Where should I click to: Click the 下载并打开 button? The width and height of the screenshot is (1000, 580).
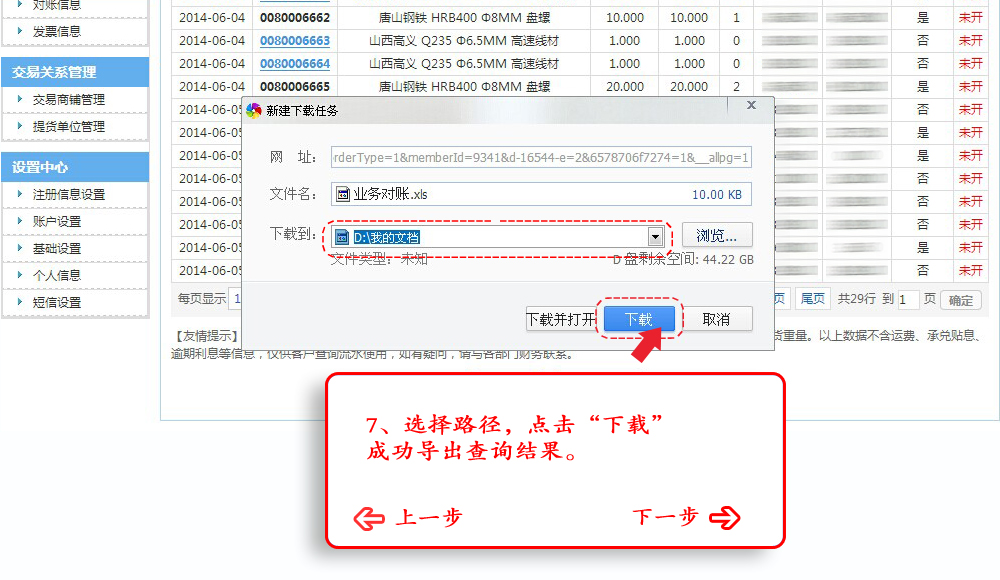(x=561, y=319)
